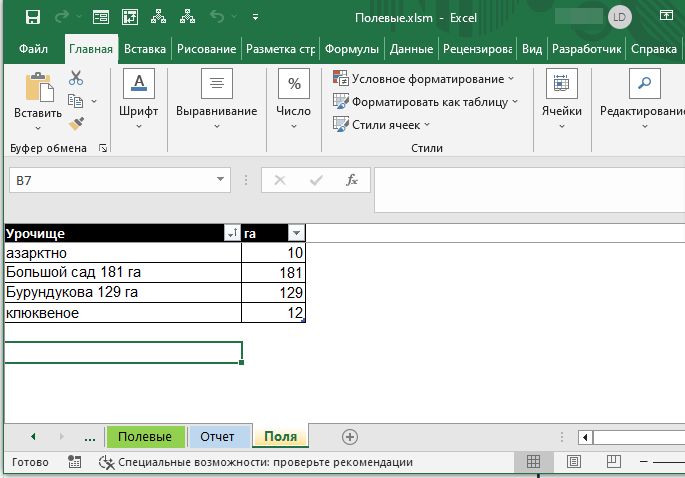Open Форматировать как таблицу menu
Viewport: 685px width, 478px height.
pyautogui.click(x=425, y=102)
